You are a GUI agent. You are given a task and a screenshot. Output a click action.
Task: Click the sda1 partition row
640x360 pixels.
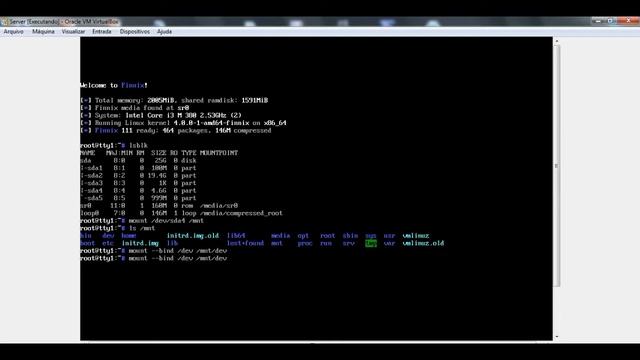click(x=138, y=168)
